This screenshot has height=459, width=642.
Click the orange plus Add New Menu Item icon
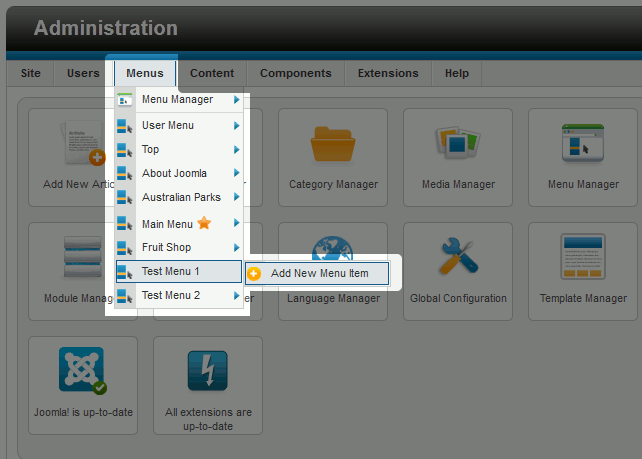pyautogui.click(x=254, y=274)
